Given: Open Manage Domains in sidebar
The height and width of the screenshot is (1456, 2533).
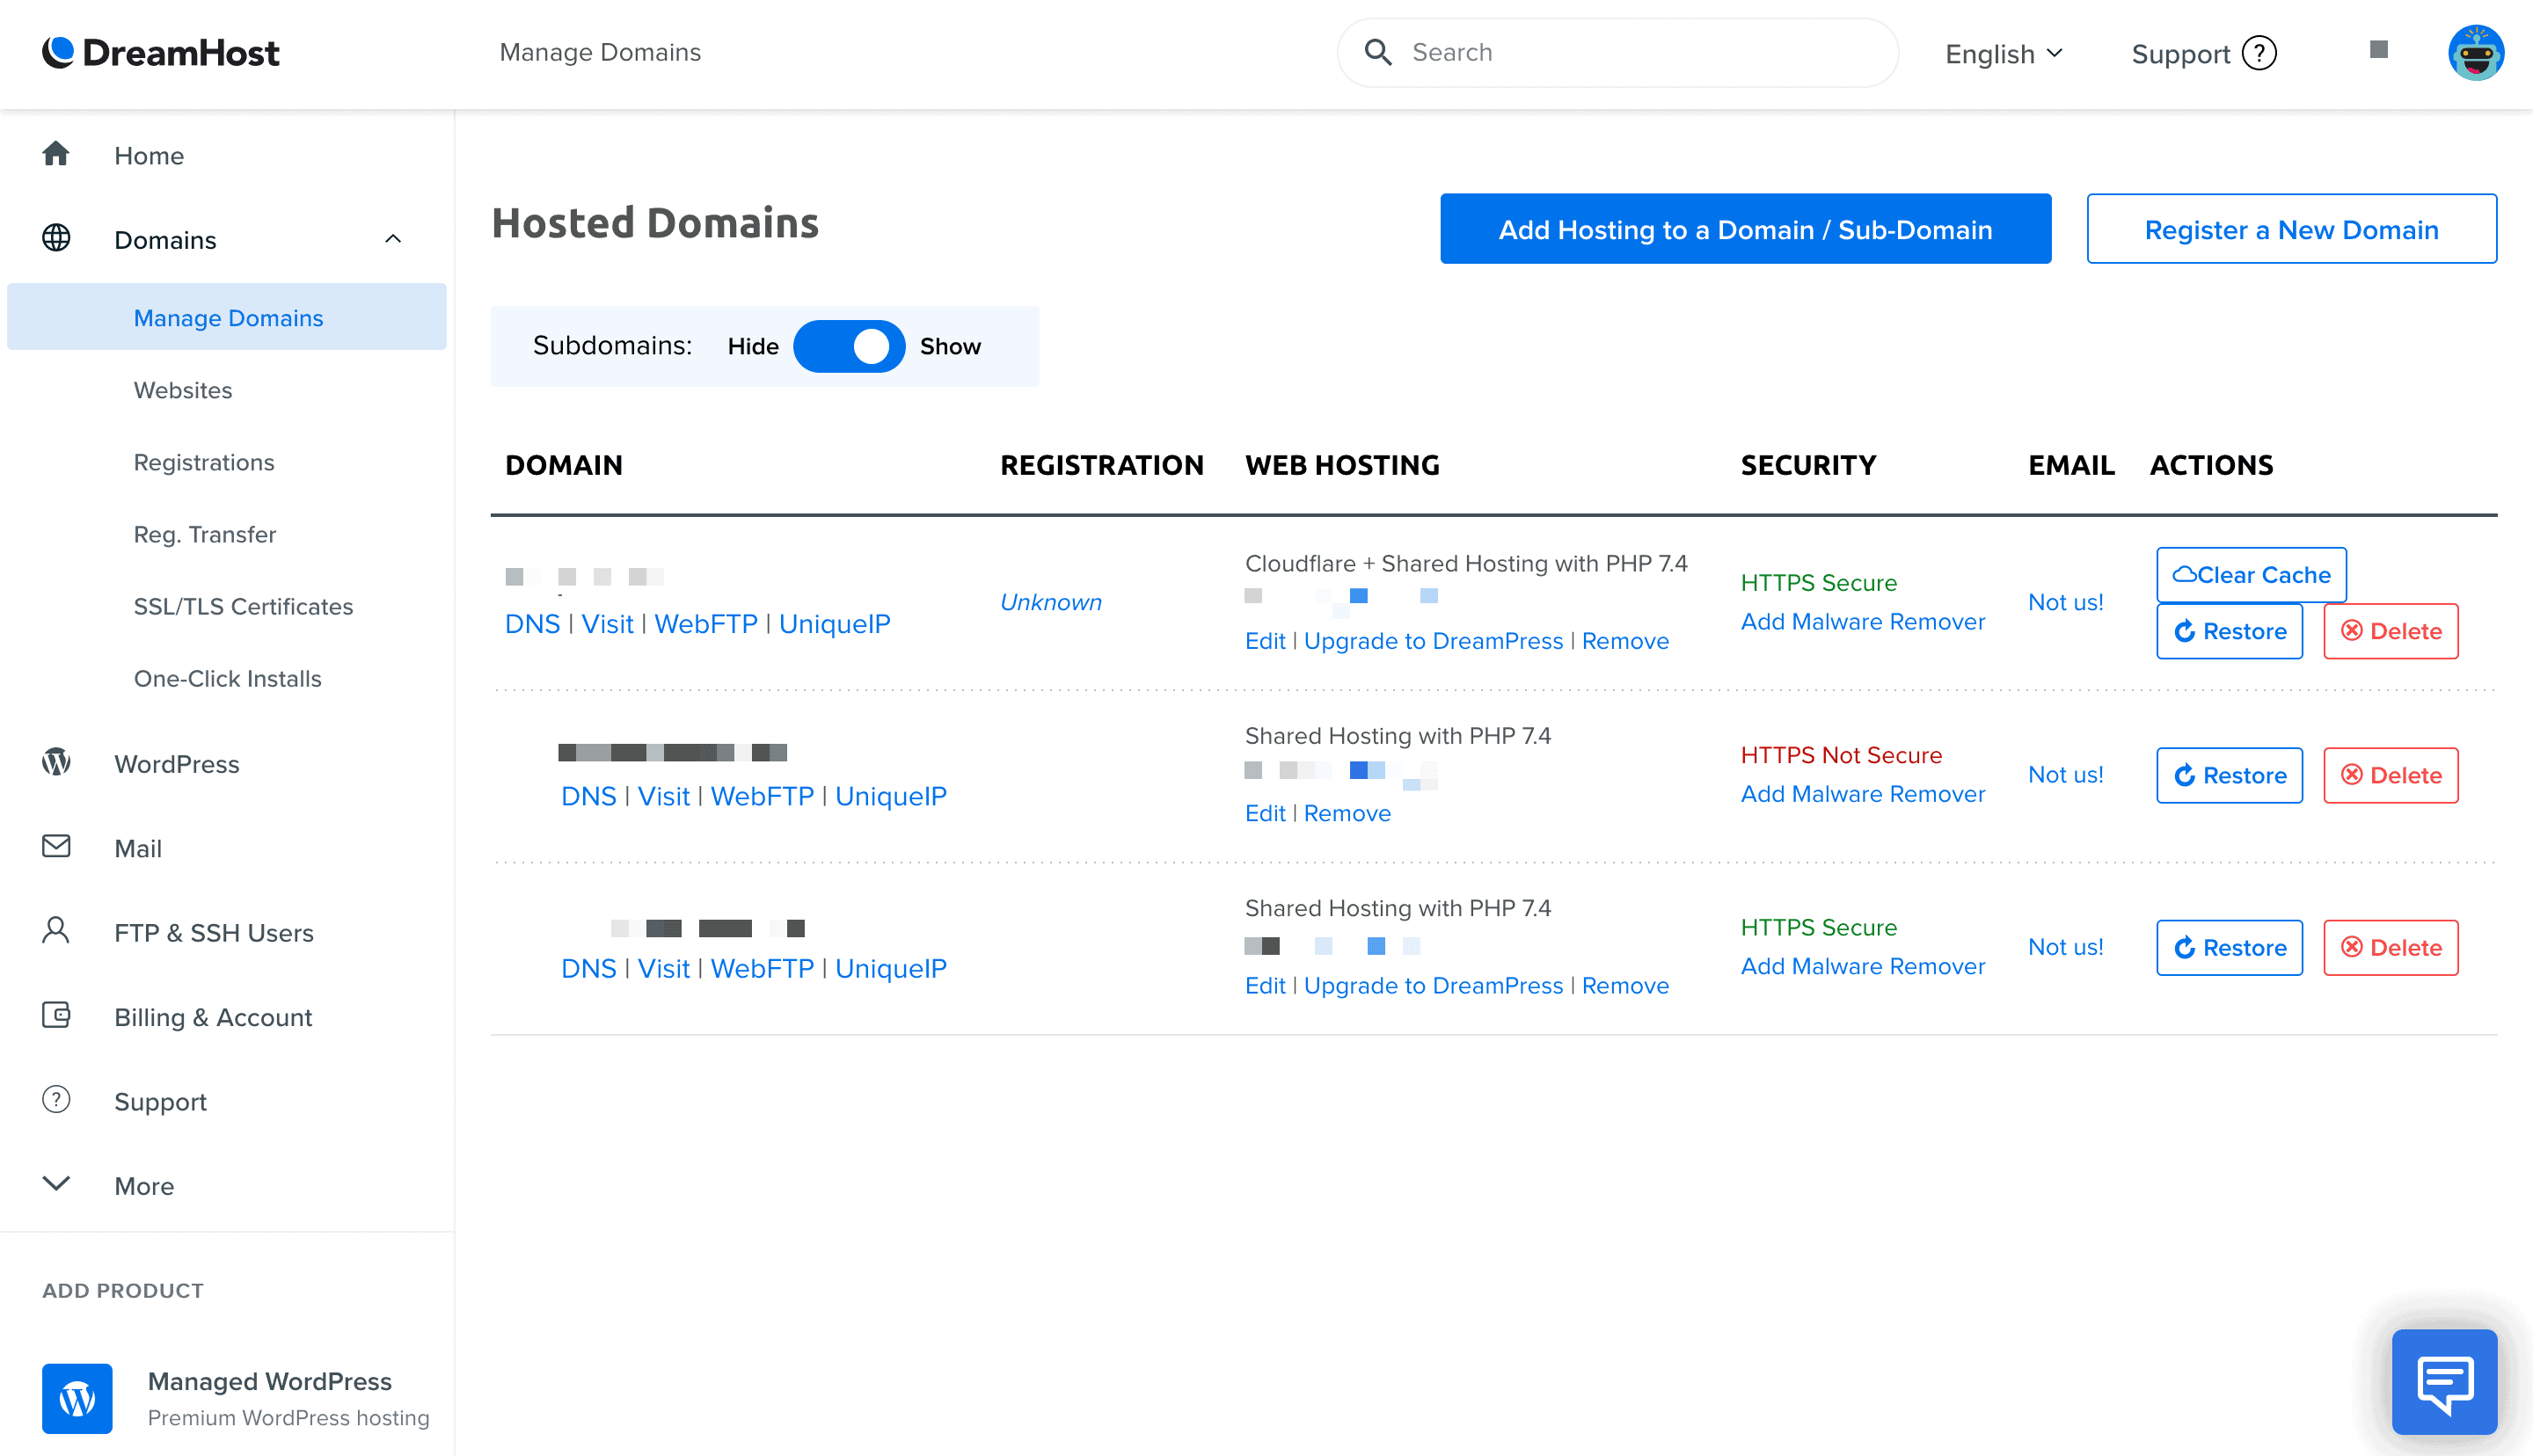Looking at the screenshot, I should coord(227,317).
